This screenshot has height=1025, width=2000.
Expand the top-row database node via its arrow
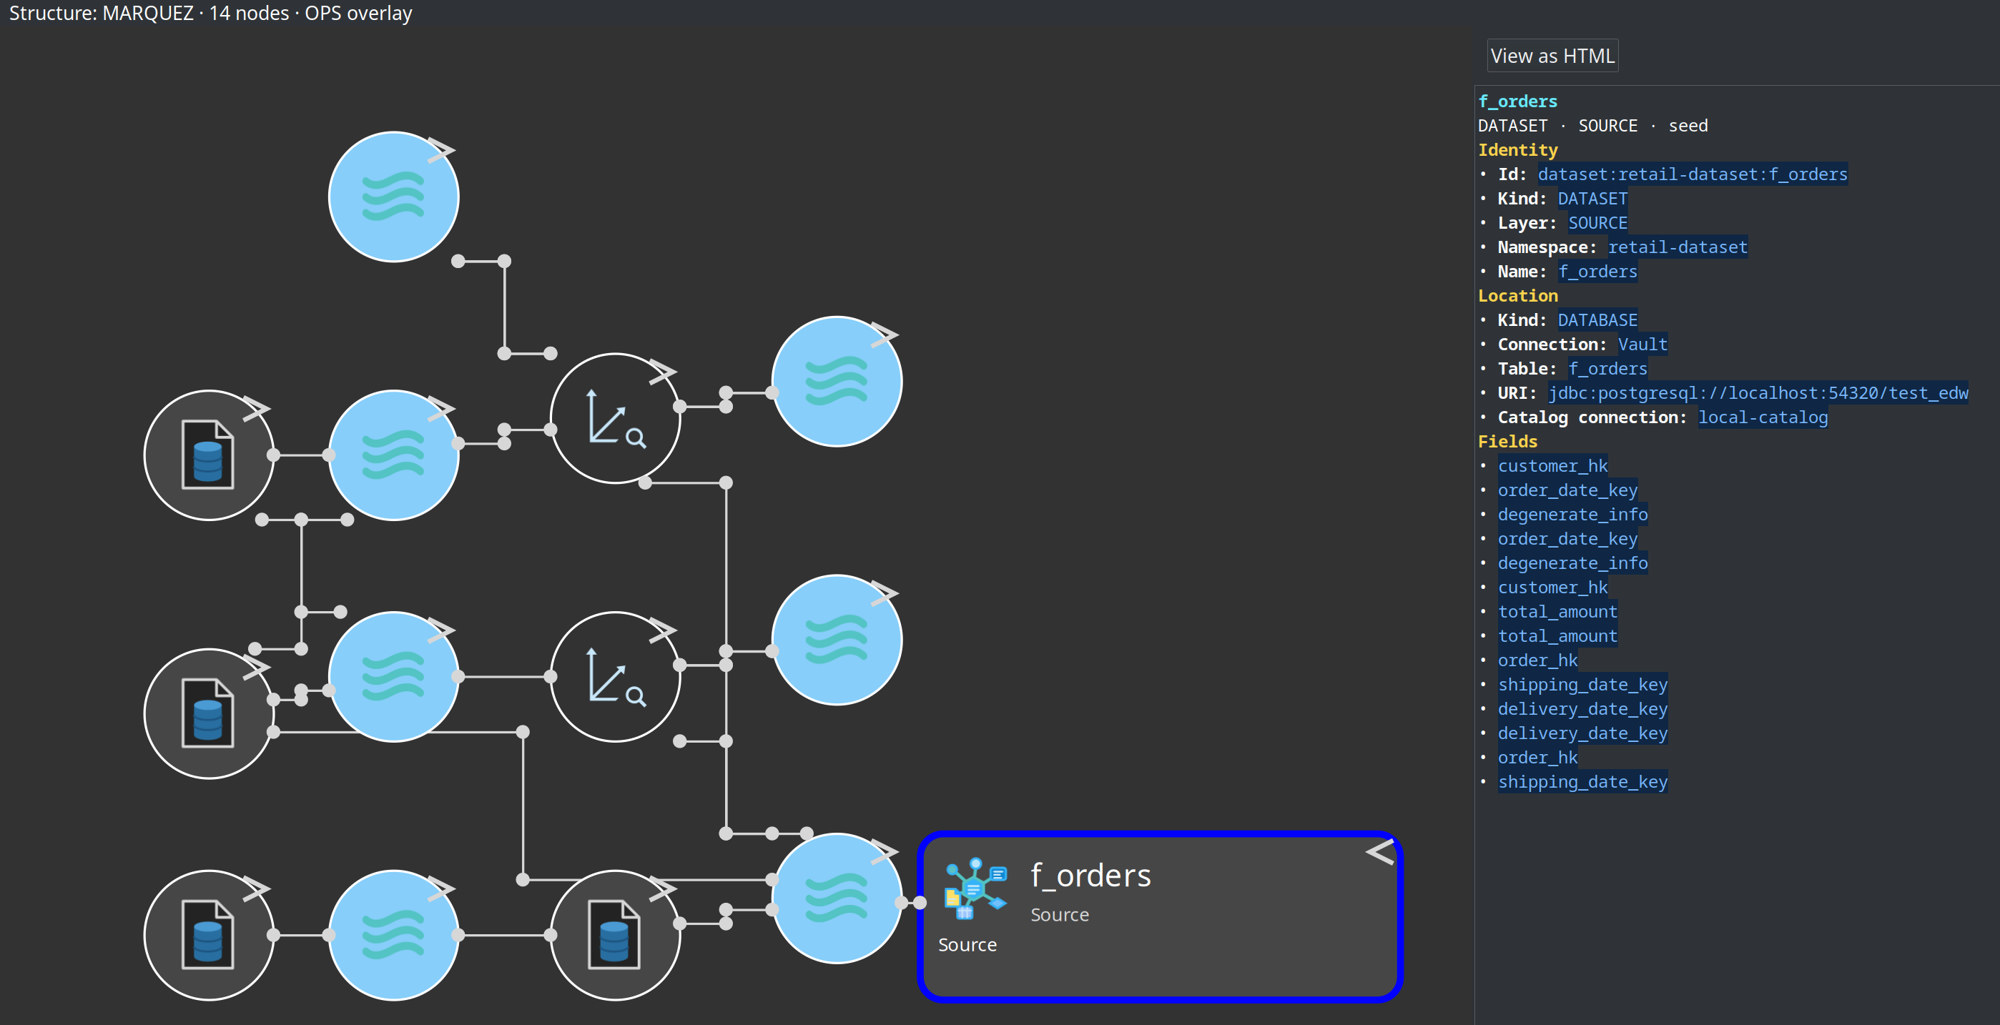point(256,408)
